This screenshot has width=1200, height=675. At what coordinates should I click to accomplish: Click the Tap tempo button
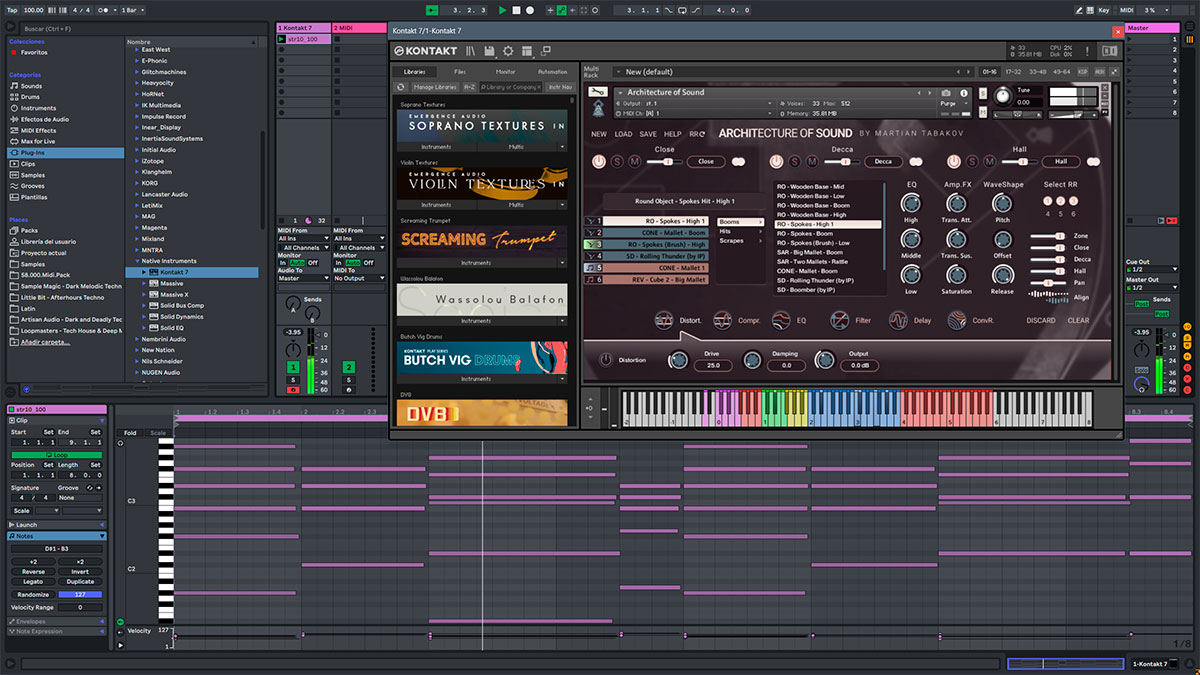(11, 10)
